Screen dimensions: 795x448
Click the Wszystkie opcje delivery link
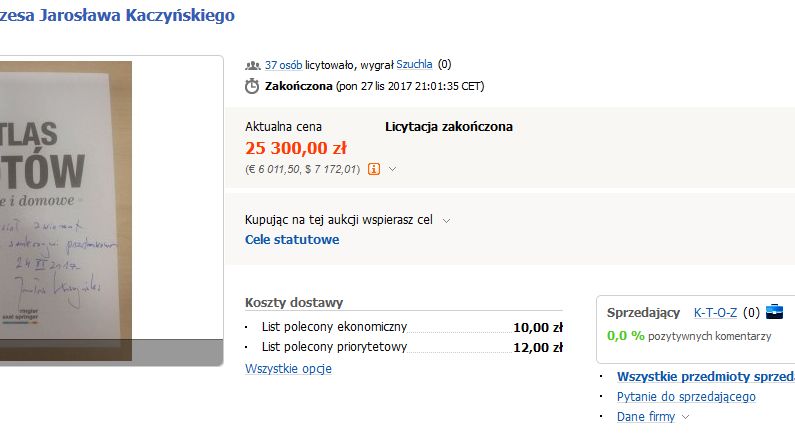point(288,369)
